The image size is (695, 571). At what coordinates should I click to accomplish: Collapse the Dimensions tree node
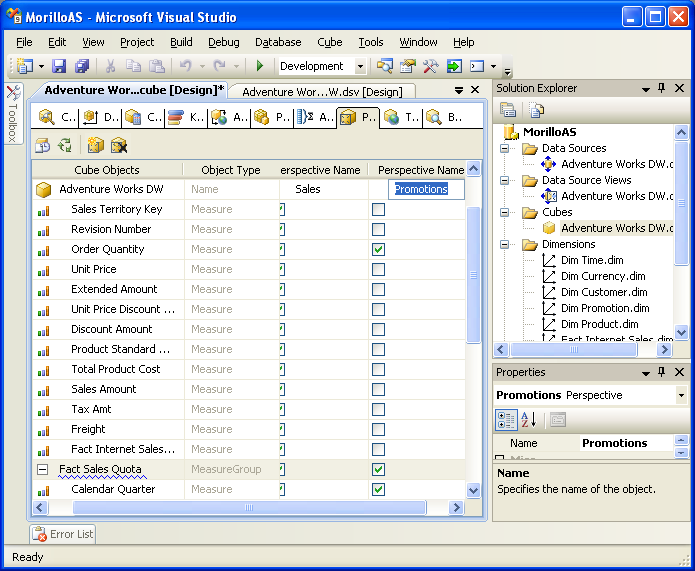(x=504, y=244)
